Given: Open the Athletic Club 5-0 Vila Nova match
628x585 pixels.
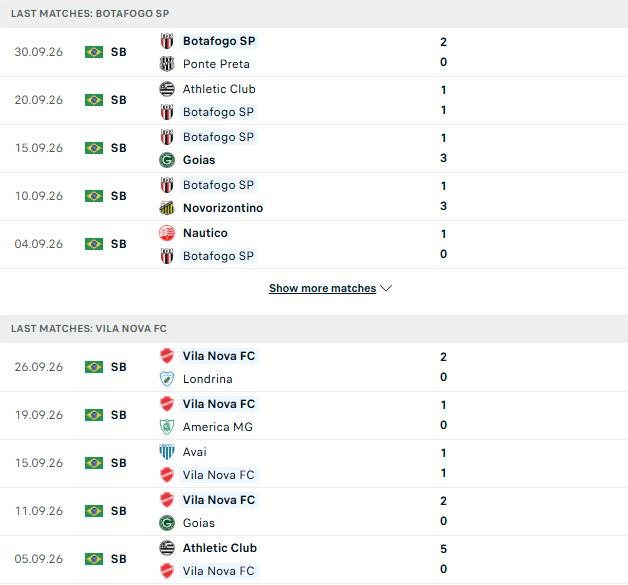Looking at the screenshot, I should coord(314,559).
